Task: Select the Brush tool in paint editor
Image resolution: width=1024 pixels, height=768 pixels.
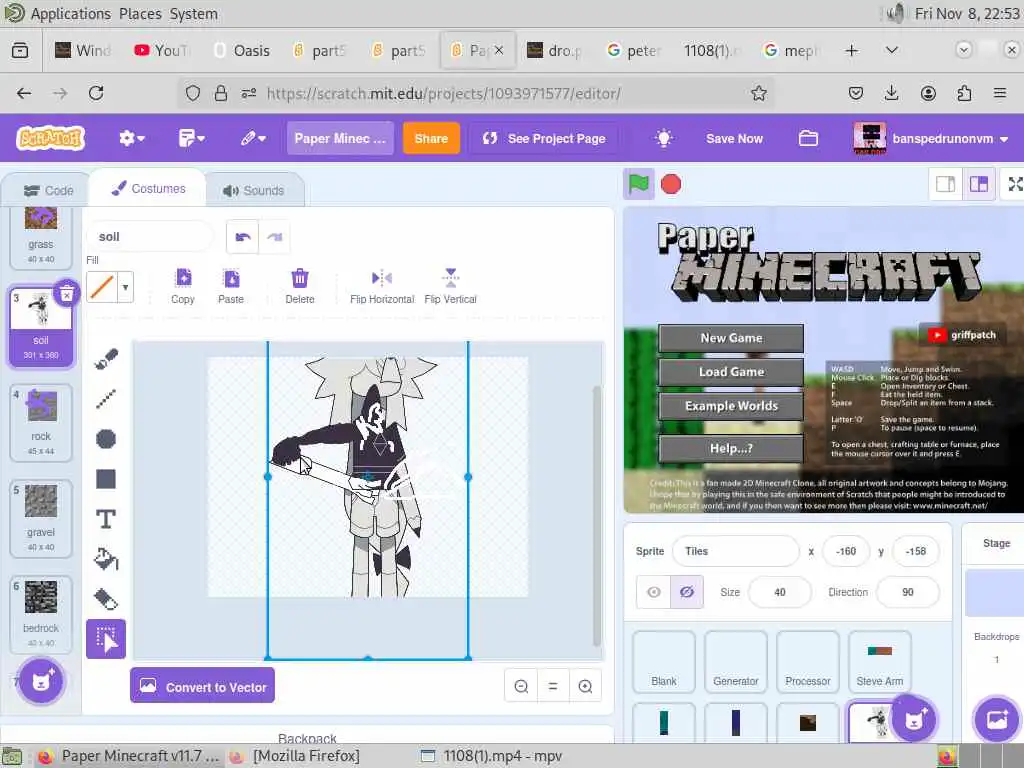Action: [106, 359]
